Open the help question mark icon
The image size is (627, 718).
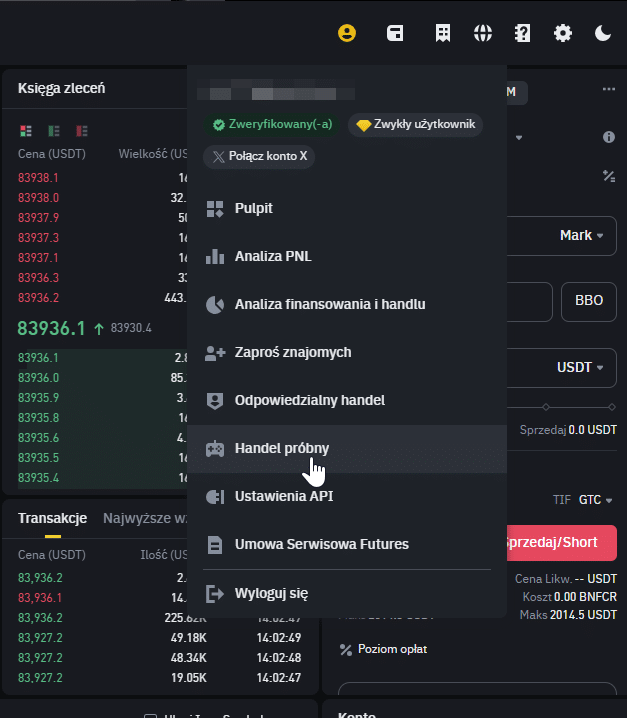(x=522, y=33)
